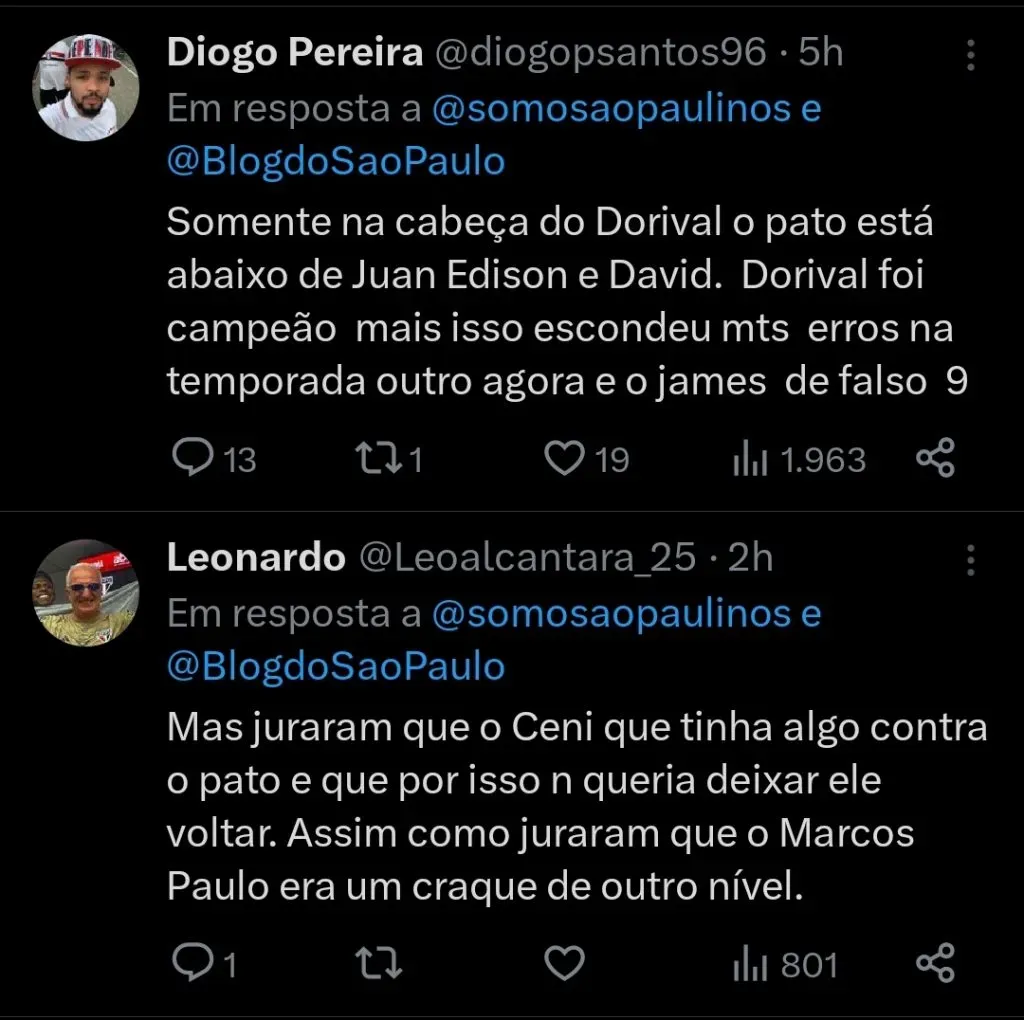Open @somosaopaulinos mention in Leonardo's reply
1024x1020 pixels.
[613, 614]
